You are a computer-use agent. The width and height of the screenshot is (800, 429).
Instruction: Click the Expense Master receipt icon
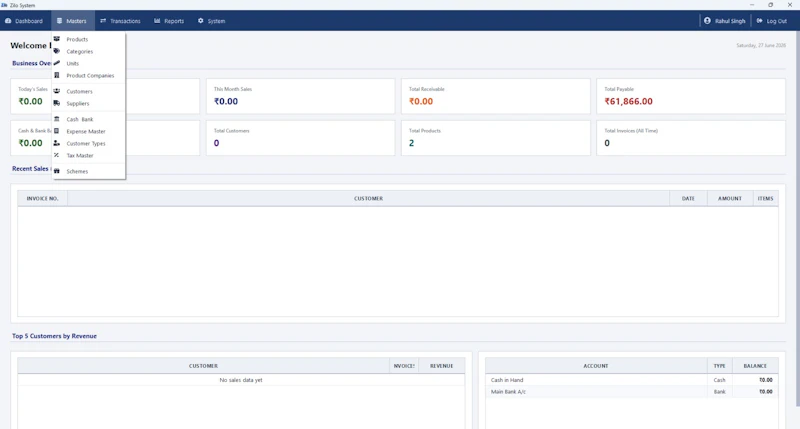57,131
